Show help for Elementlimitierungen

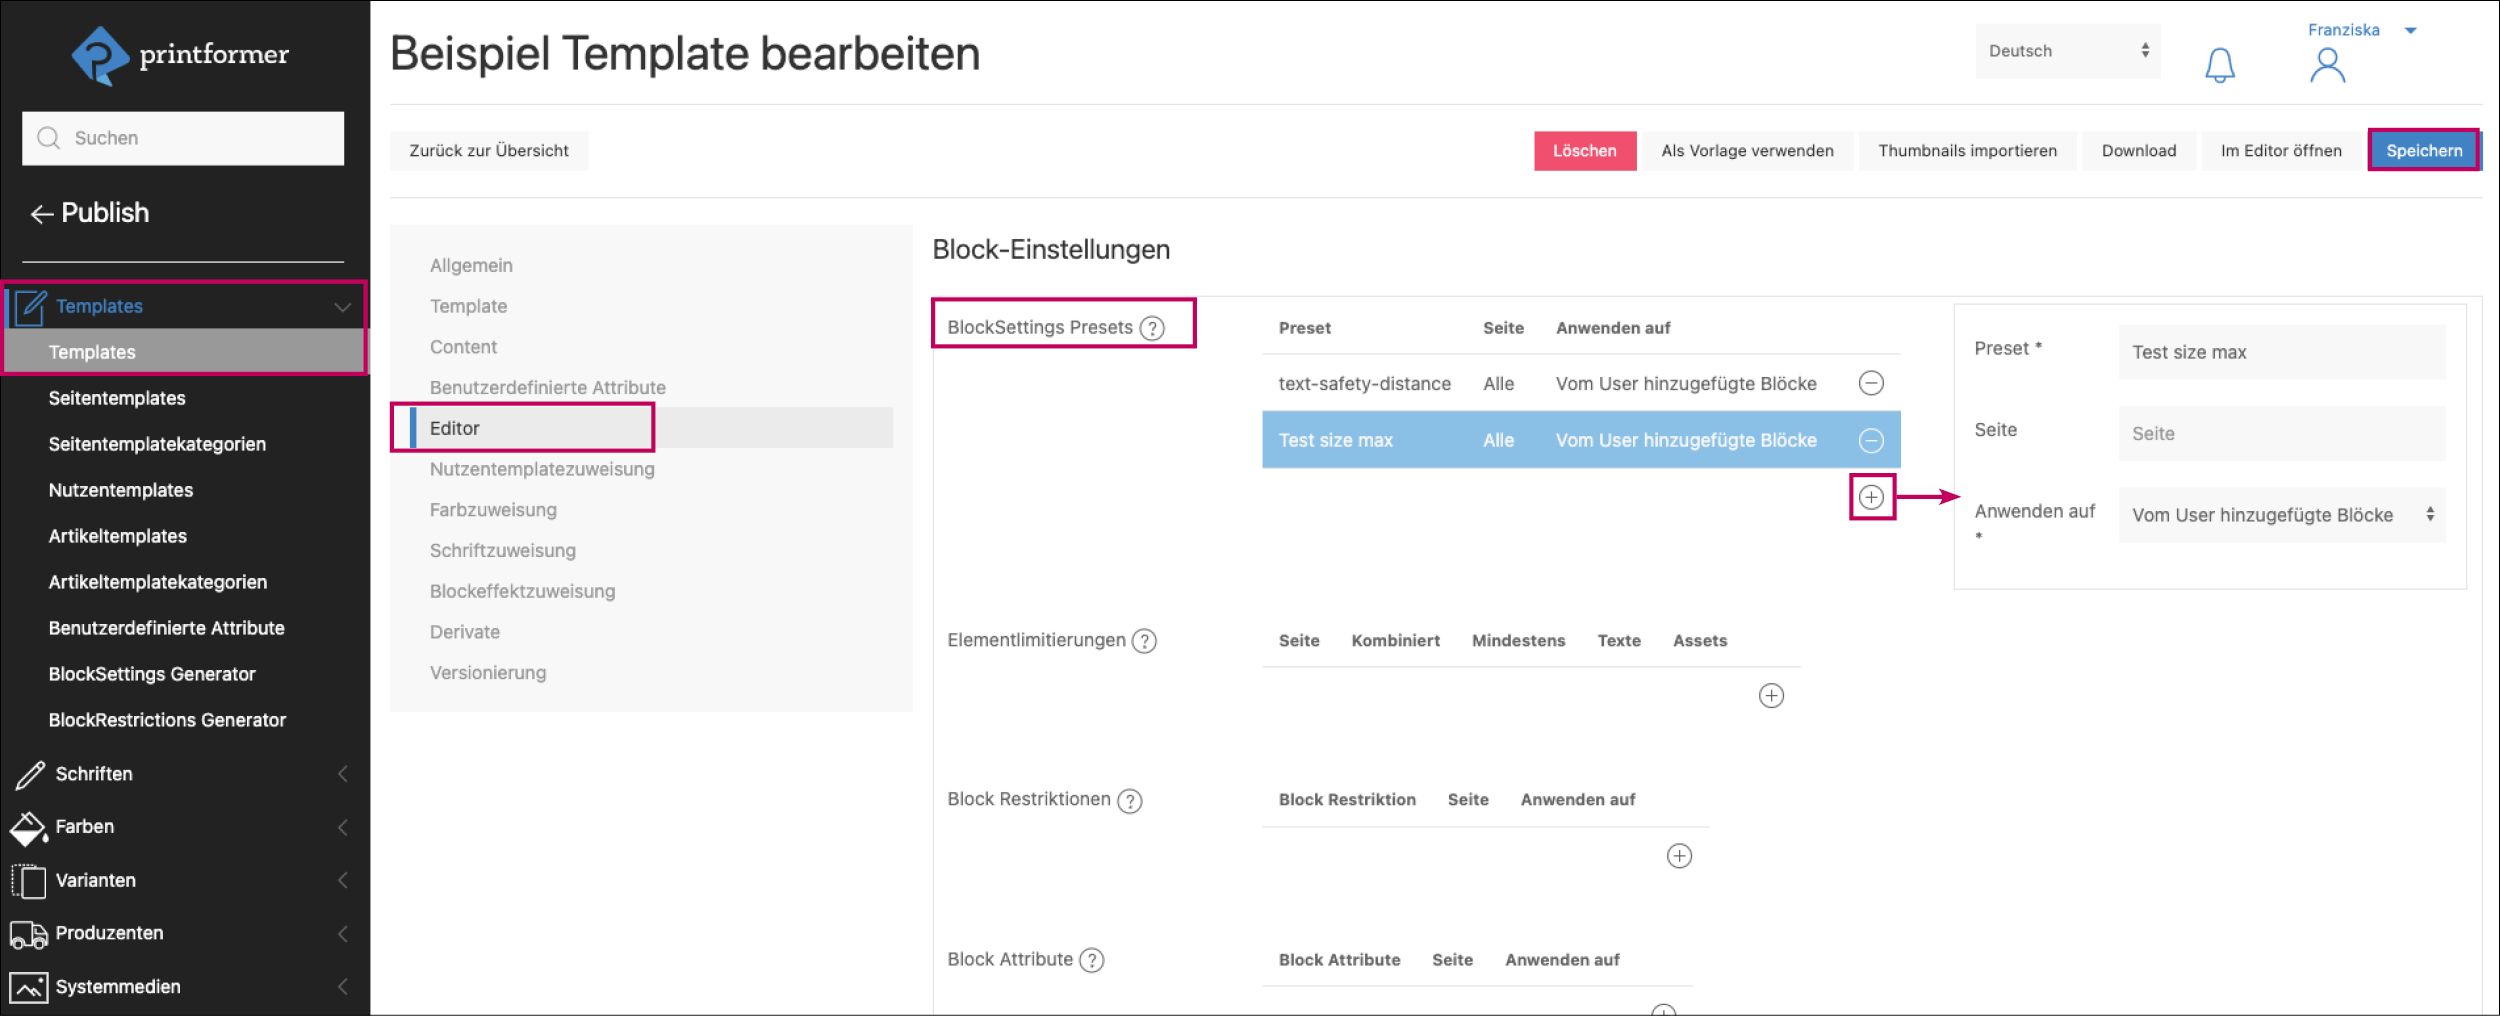1144,641
